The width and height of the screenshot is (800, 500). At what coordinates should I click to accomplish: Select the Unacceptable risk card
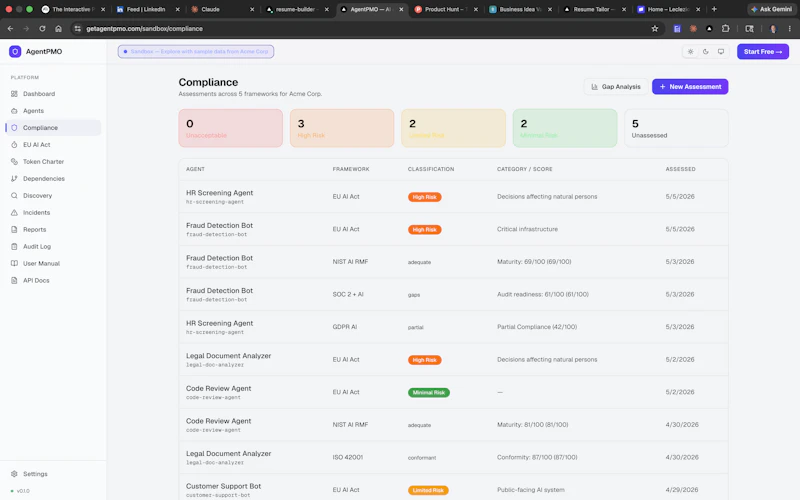click(231, 128)
